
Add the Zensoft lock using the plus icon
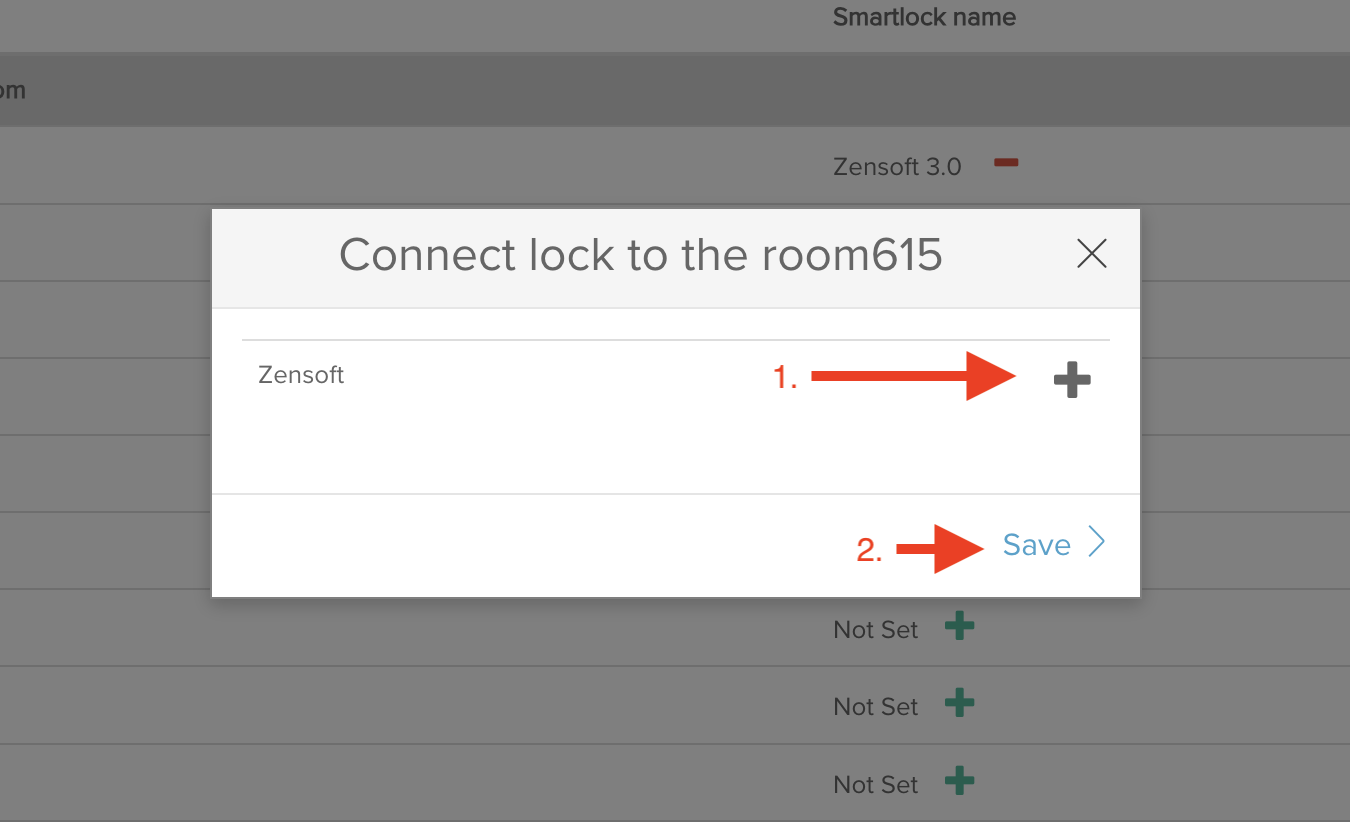click(x=1071, y=378)
